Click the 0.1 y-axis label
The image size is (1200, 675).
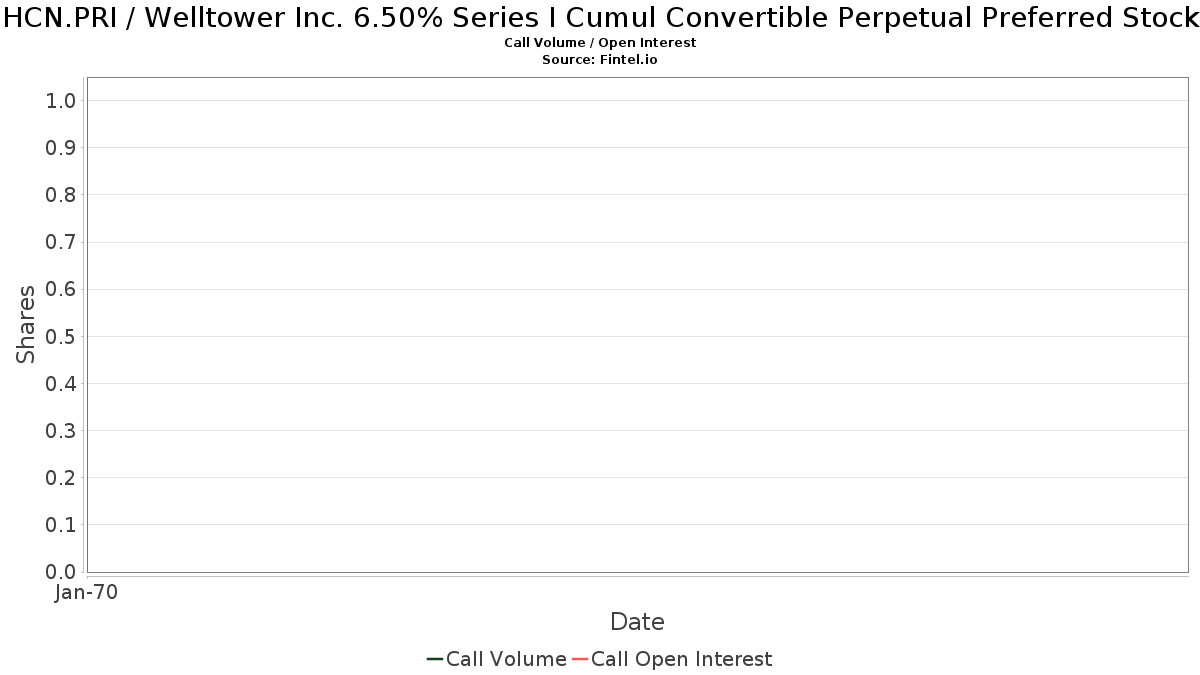(x=61, y=525)
